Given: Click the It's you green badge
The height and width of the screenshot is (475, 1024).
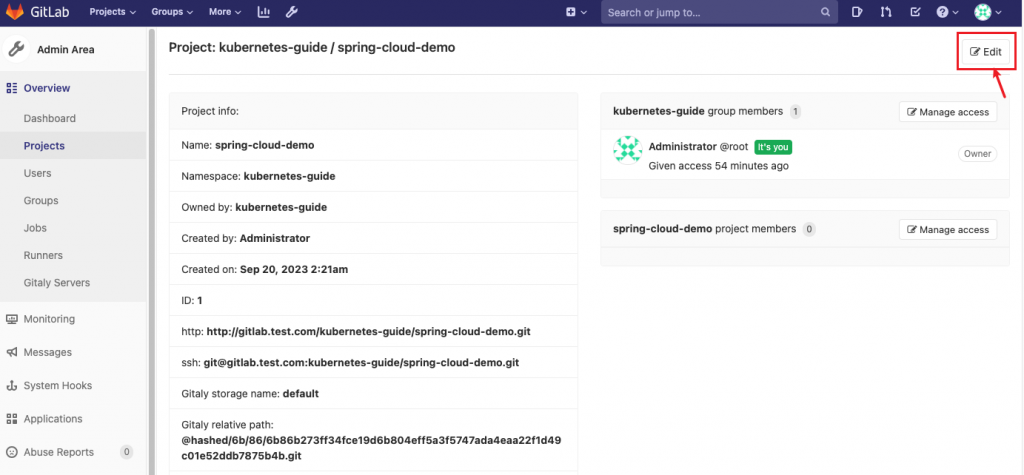Looking at the screenshot, I should tap(773, 147).
